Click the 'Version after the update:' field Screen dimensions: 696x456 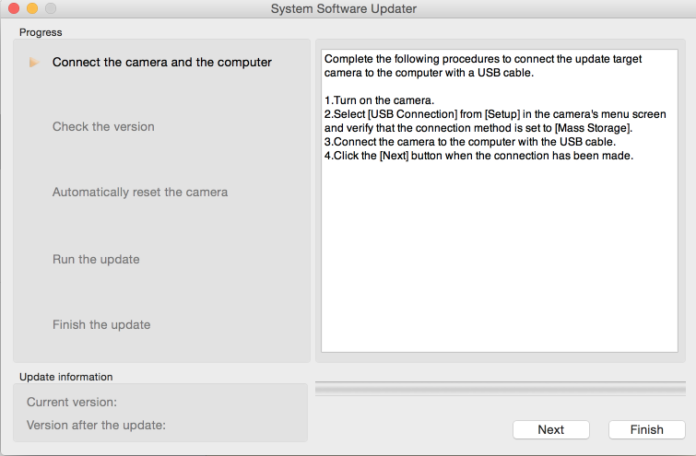[96, 424]
